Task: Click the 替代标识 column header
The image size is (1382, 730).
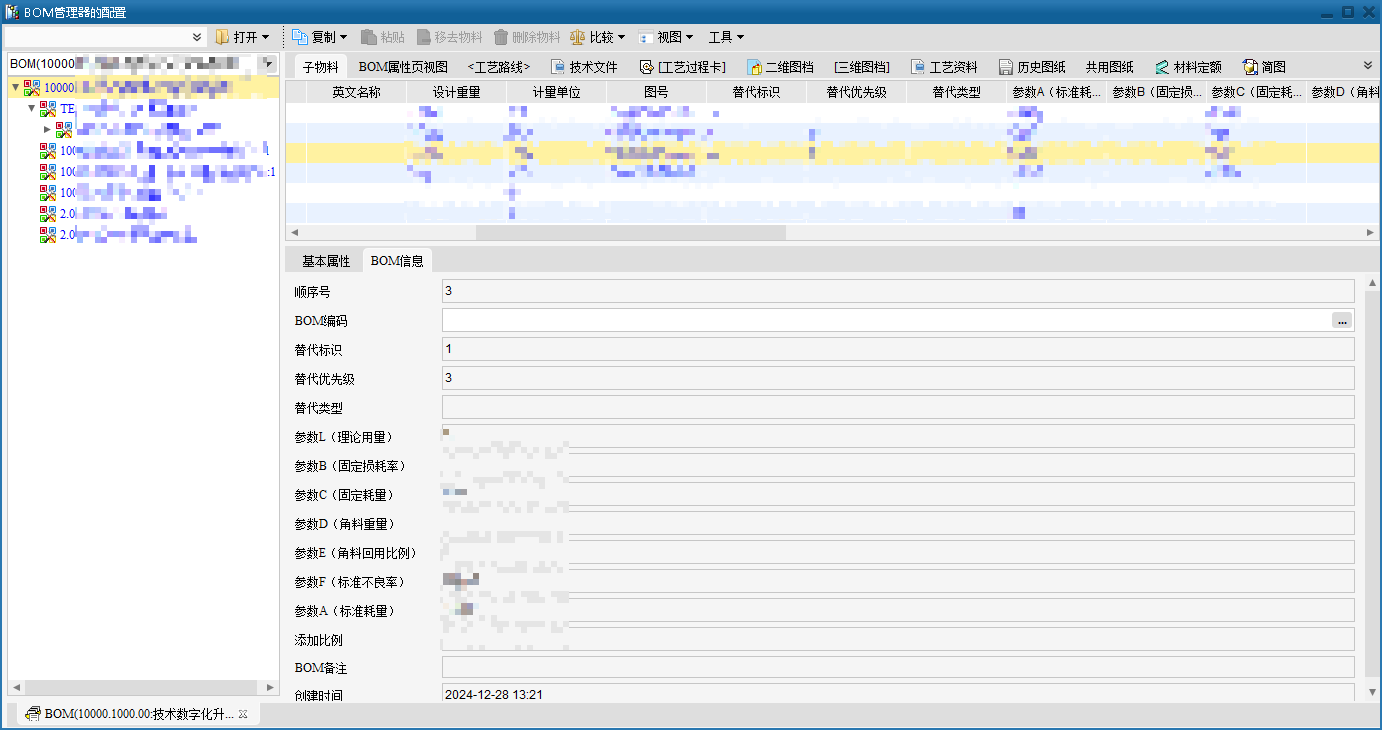Action: point(756,92)
